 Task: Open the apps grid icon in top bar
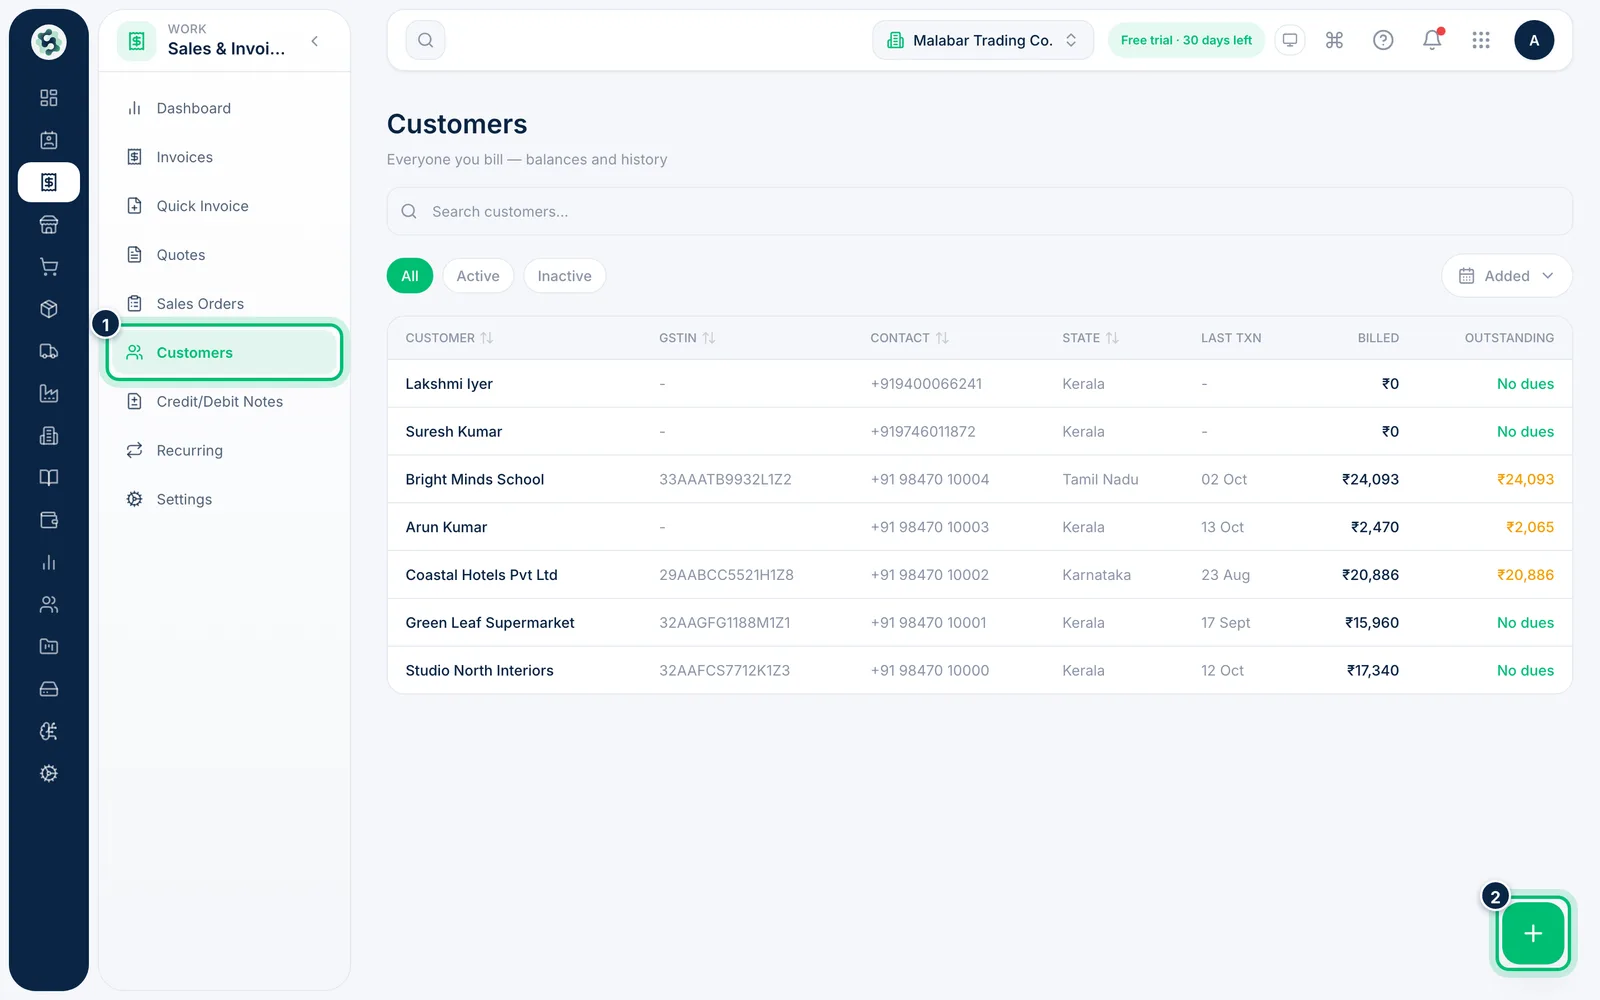(1481, 40)
